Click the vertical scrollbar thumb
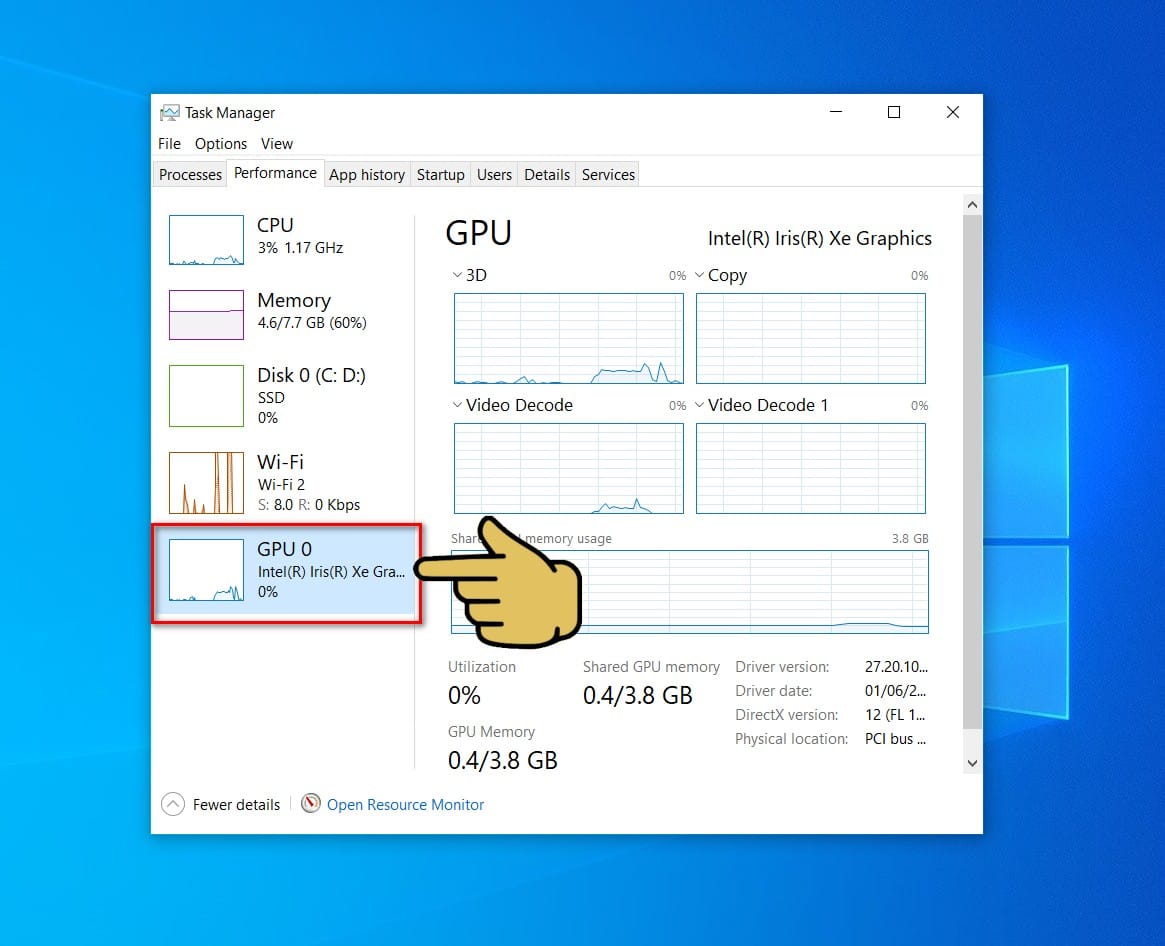 coord(972,472)
